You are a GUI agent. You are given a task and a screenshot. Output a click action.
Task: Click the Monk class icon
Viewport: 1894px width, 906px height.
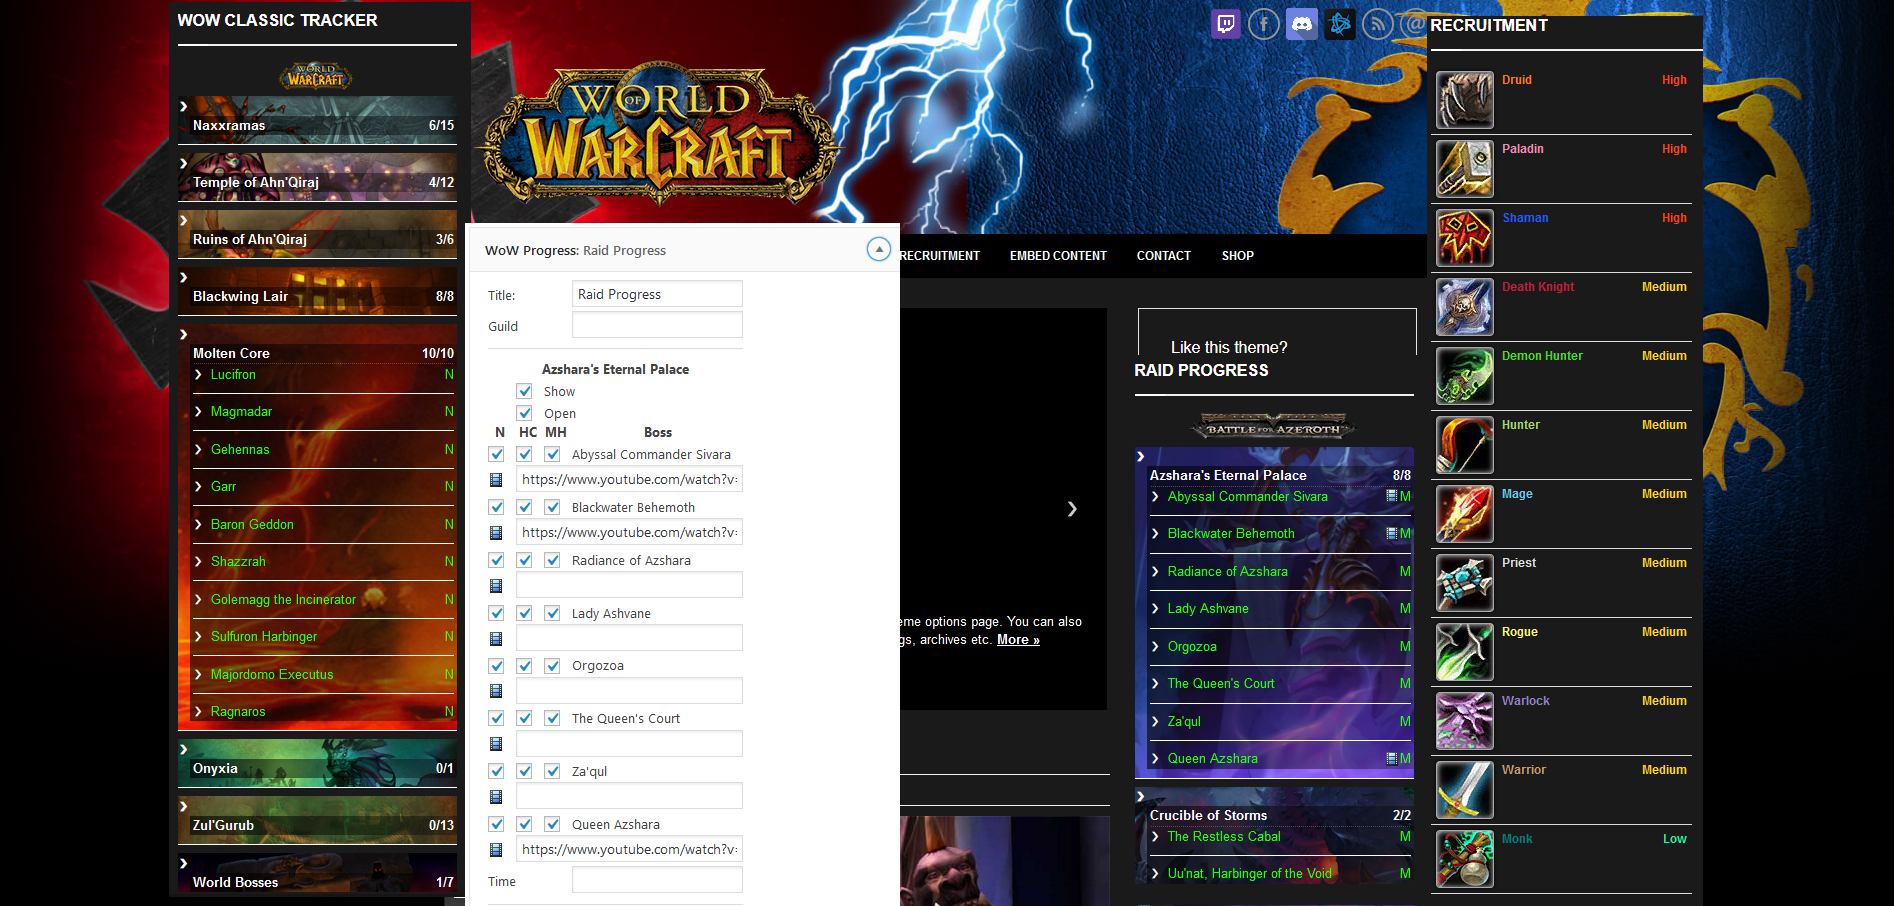click(1465, 859)
